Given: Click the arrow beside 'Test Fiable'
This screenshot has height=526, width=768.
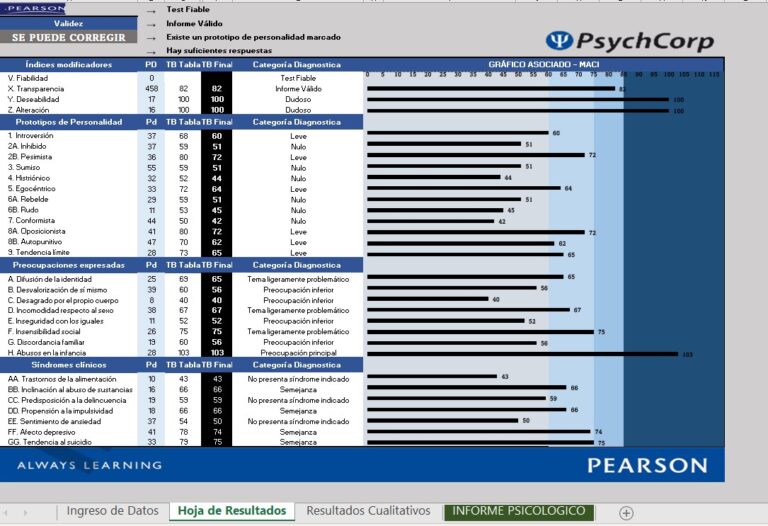Looking at the screenshot, I should (x=151, y=9).
